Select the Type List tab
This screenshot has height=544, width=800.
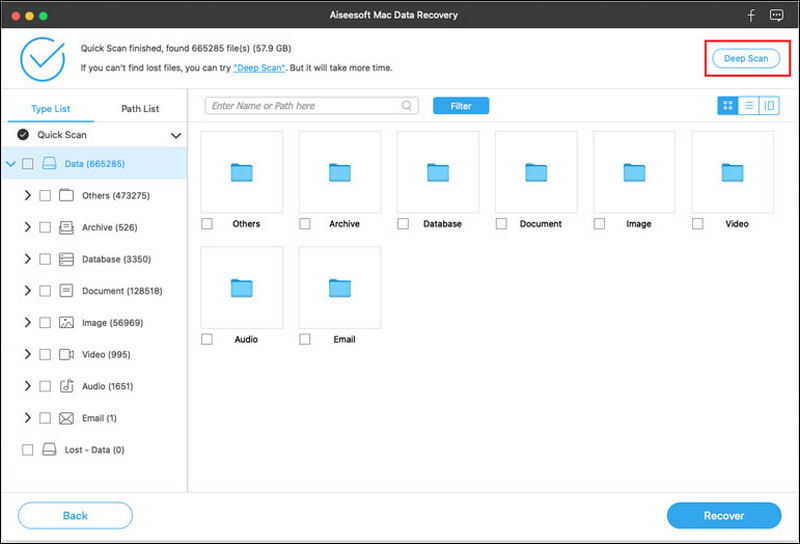[51, 108]
